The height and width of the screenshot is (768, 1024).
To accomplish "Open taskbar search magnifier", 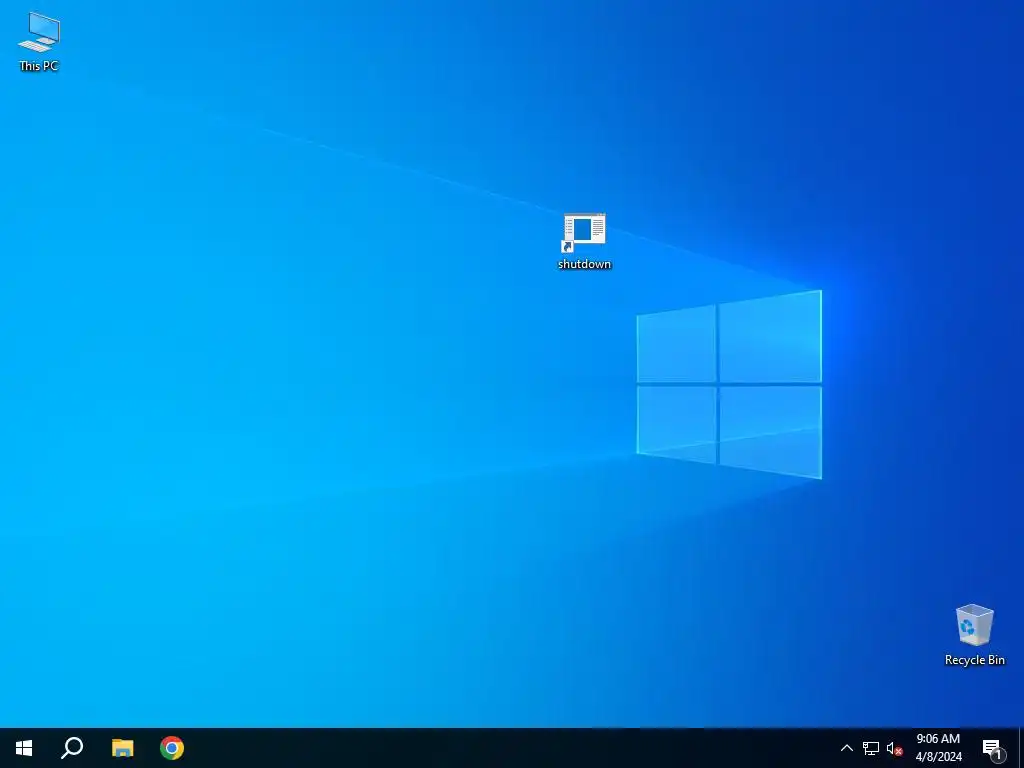I will [72, 748].
